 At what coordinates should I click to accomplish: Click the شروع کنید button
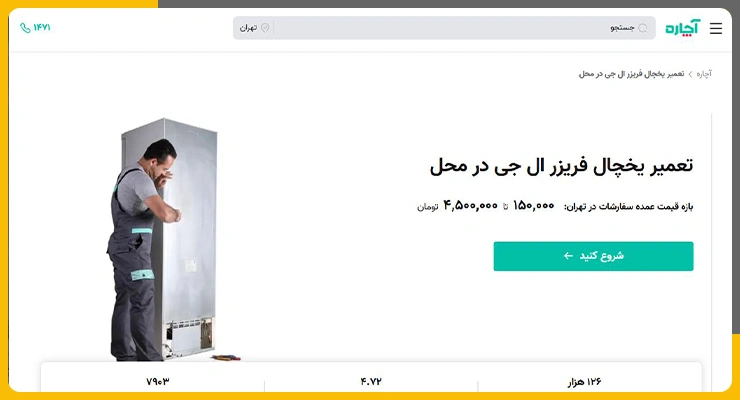[593, 256]
